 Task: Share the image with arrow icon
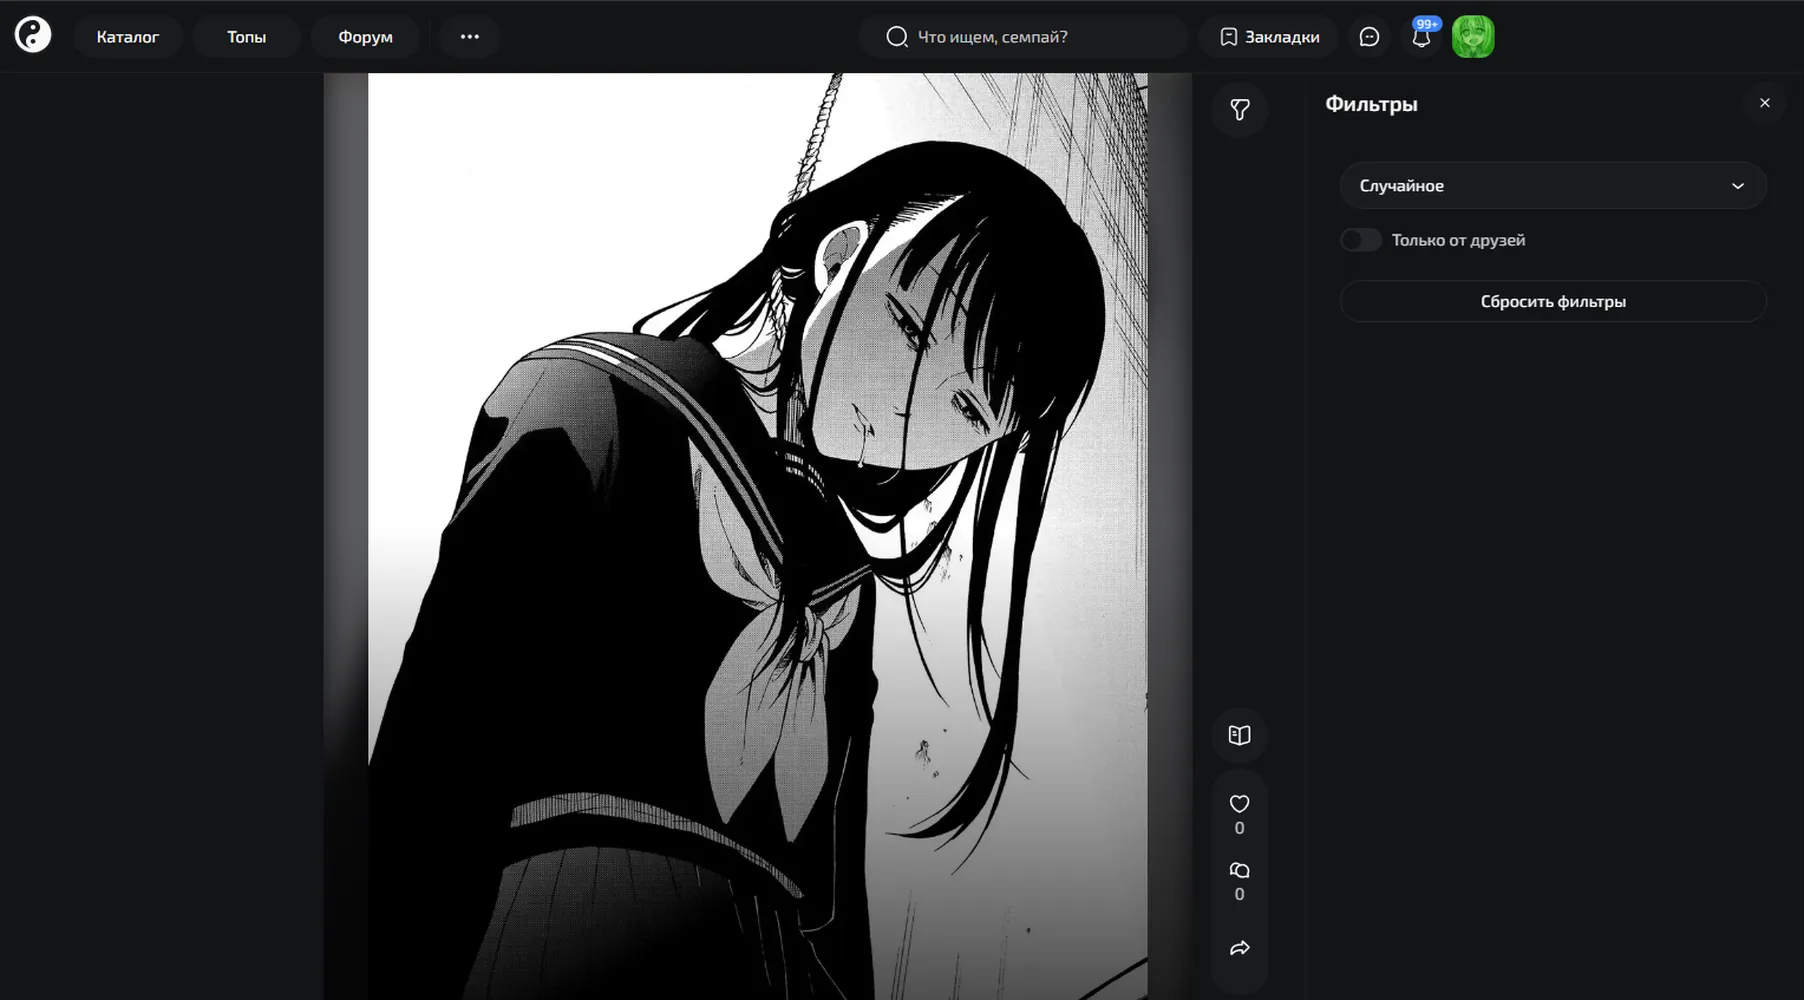point(1240,948)
